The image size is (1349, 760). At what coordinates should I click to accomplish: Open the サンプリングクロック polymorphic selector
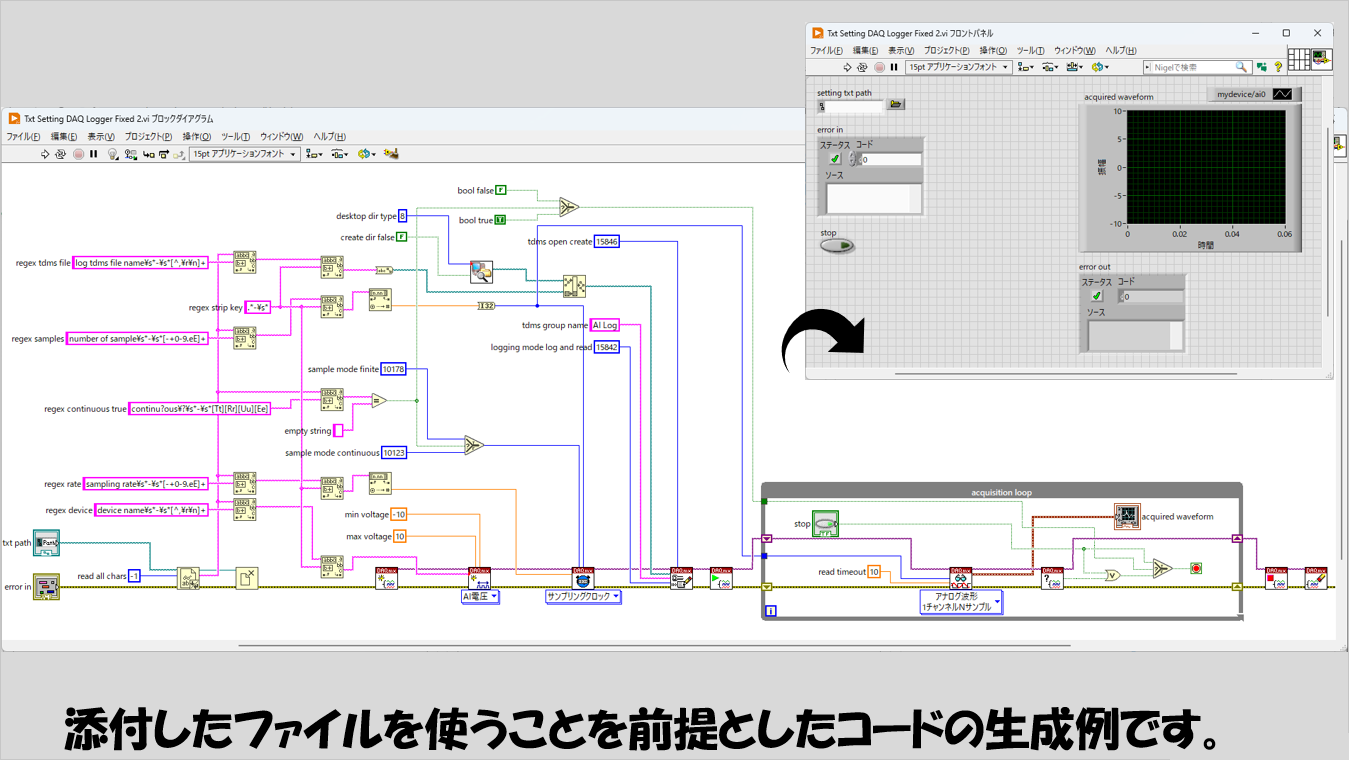click(583, 597)
